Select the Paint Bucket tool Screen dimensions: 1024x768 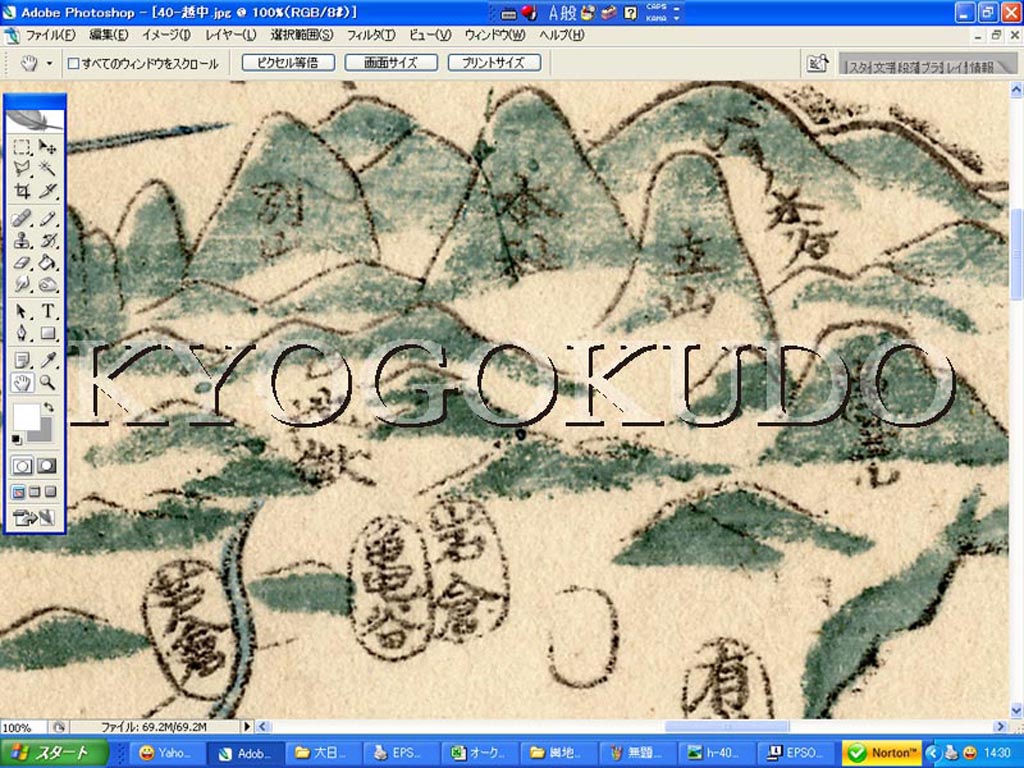click(x=47, y=263)
